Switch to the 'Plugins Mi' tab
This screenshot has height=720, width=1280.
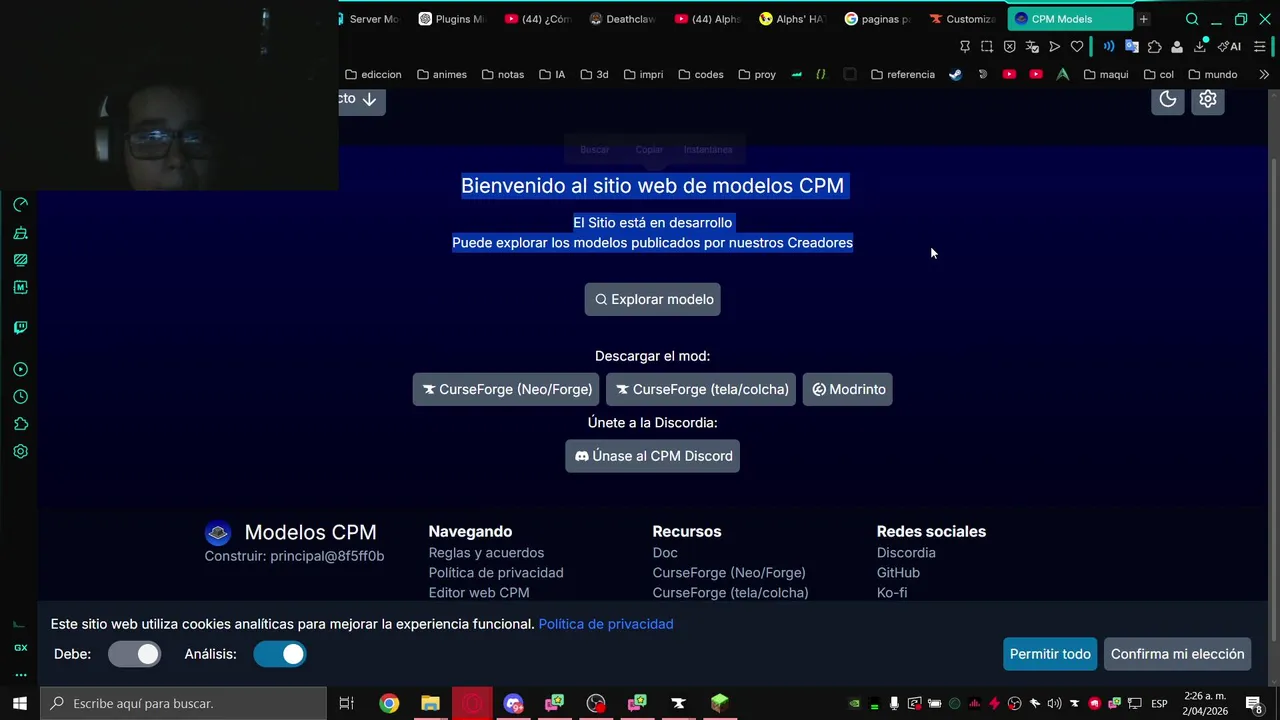click(x=451, y=19)
